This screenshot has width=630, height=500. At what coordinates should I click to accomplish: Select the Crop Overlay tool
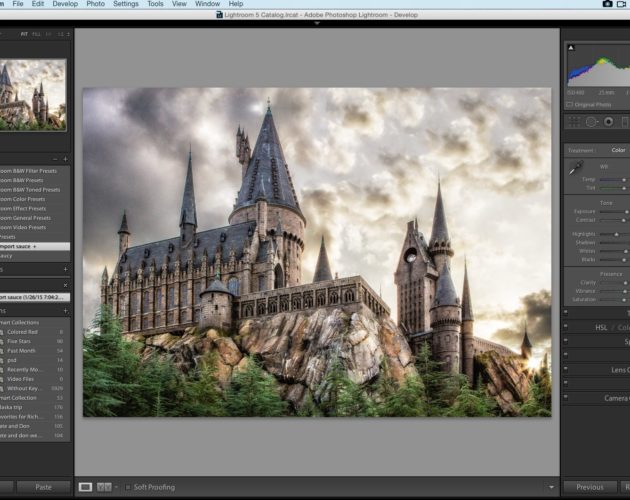574,122
